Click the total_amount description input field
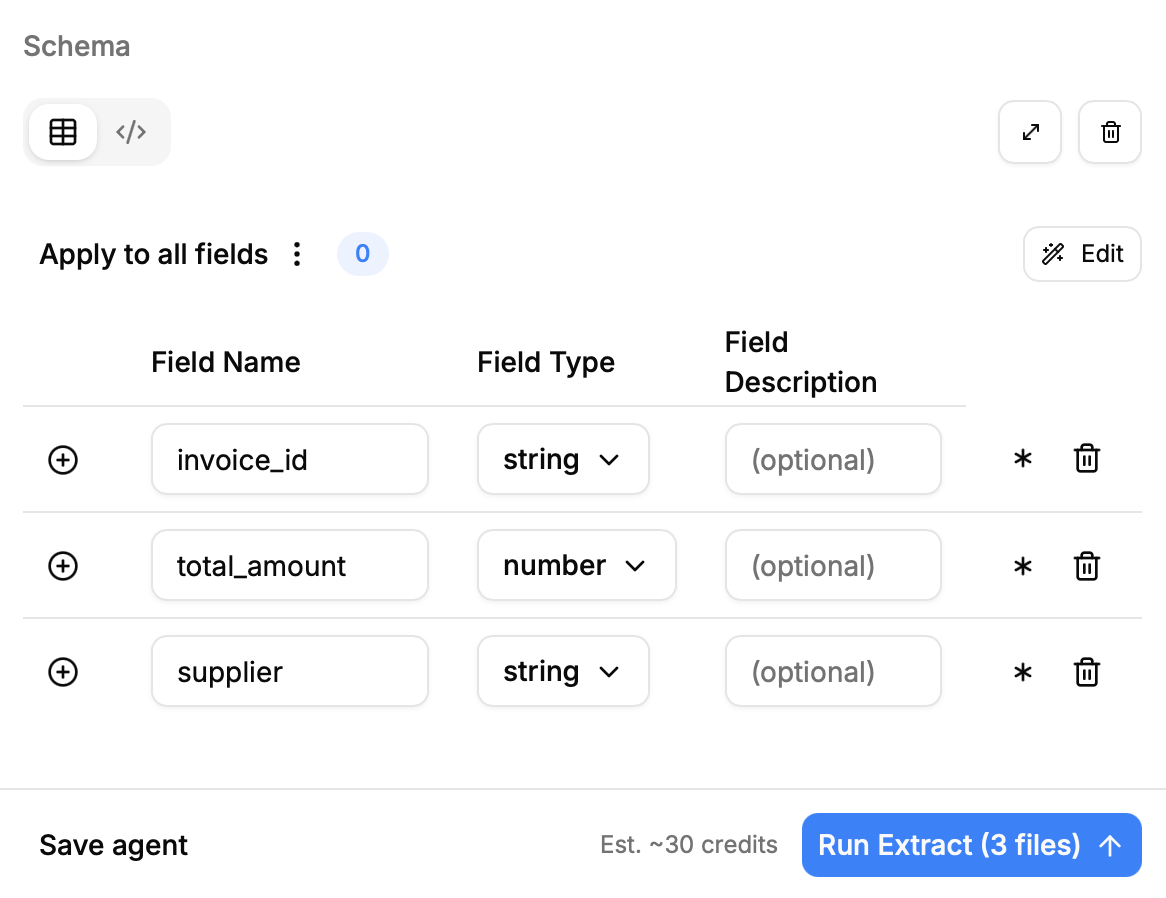Screen dimensions: 1166x898 click(833, 566)
